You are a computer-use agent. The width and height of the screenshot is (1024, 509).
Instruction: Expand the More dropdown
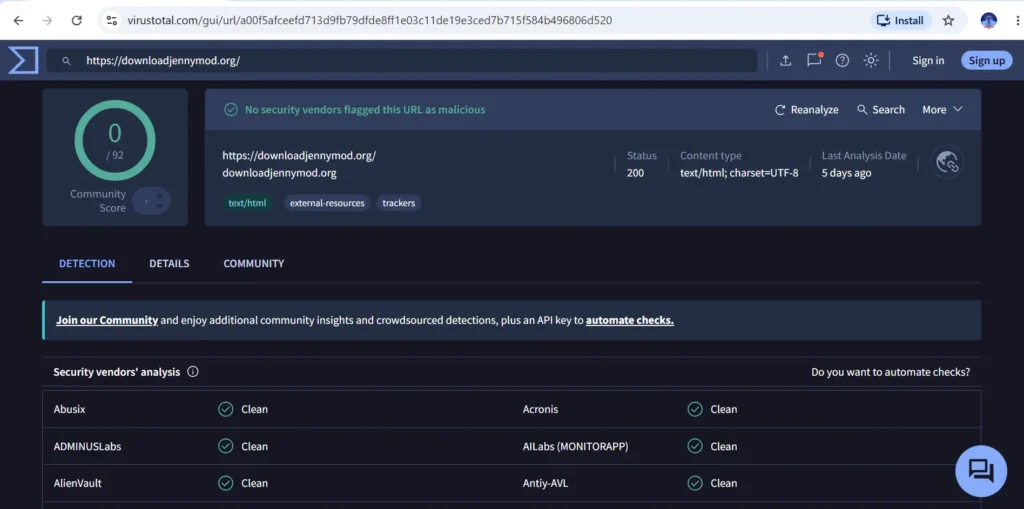coord(942,110)
